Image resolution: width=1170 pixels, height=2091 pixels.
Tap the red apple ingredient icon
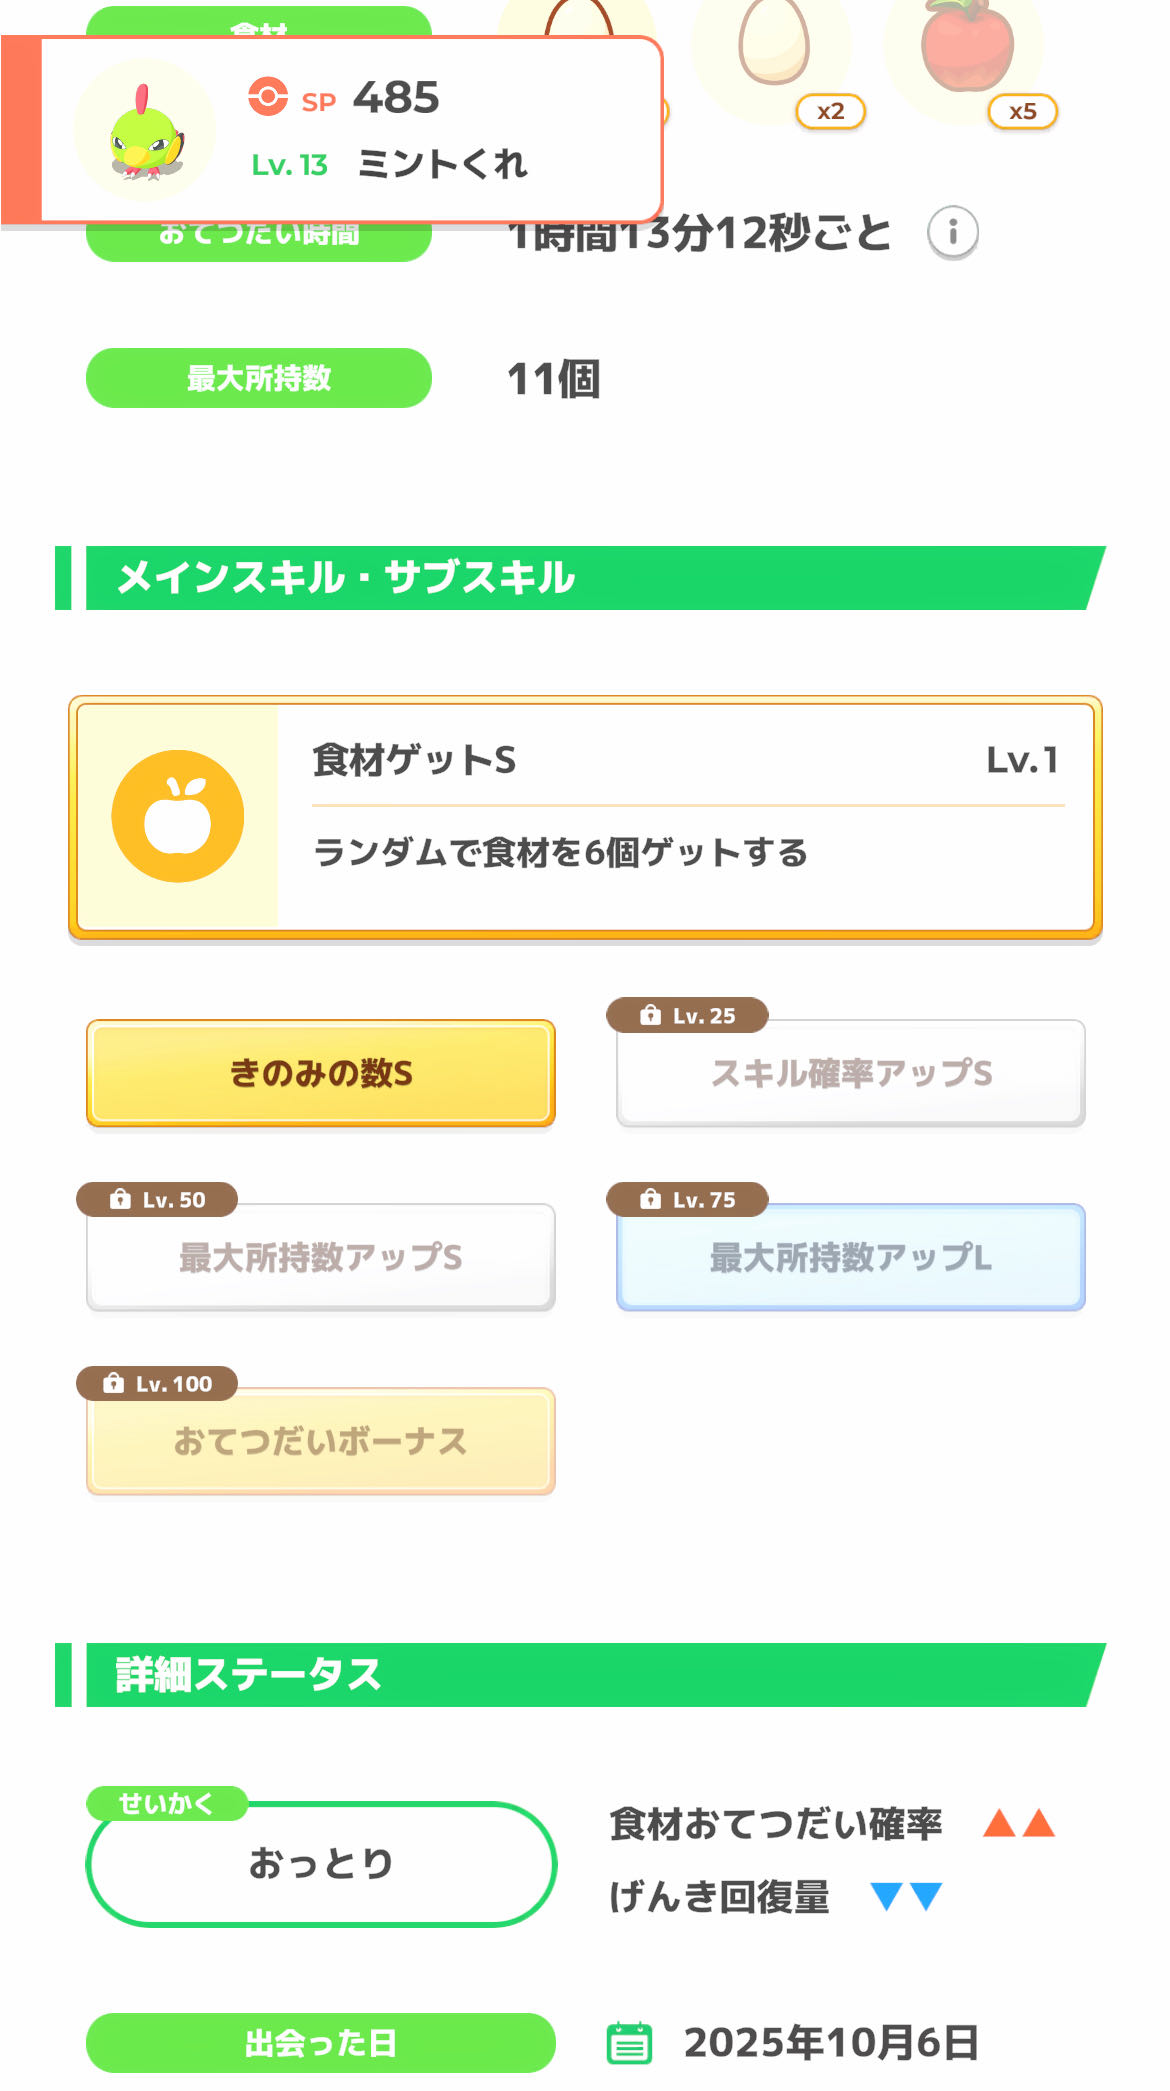(x=966, y=46)
